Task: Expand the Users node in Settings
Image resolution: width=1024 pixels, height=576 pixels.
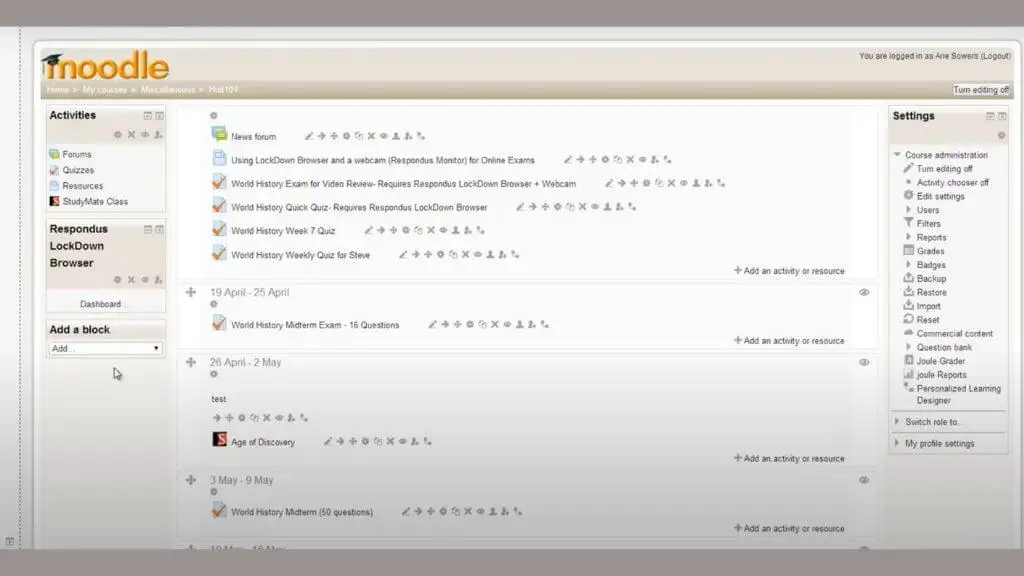Action: point(908,210)
